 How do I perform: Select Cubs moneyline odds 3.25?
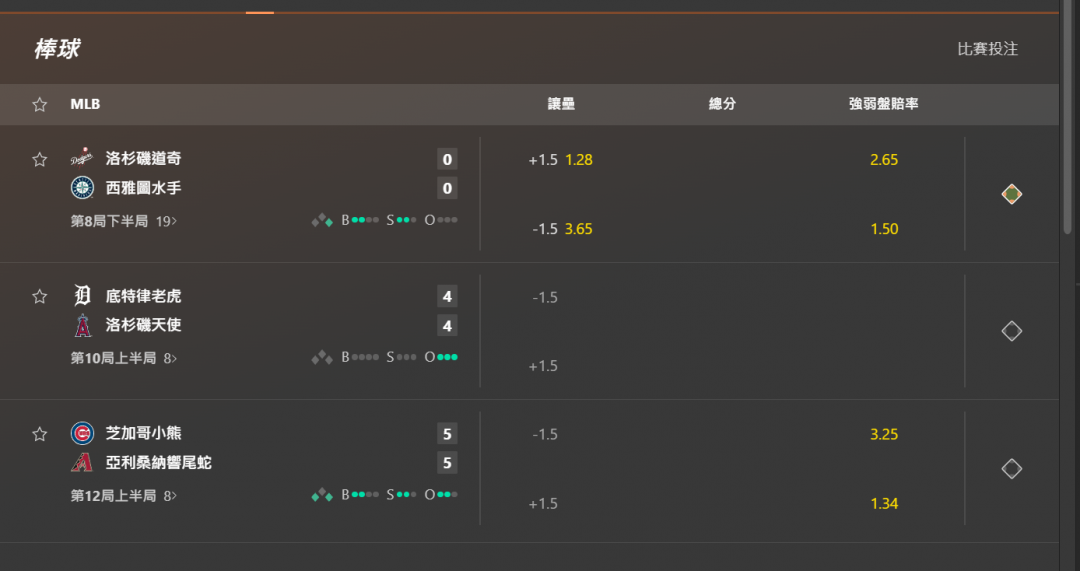click(884, 435)
